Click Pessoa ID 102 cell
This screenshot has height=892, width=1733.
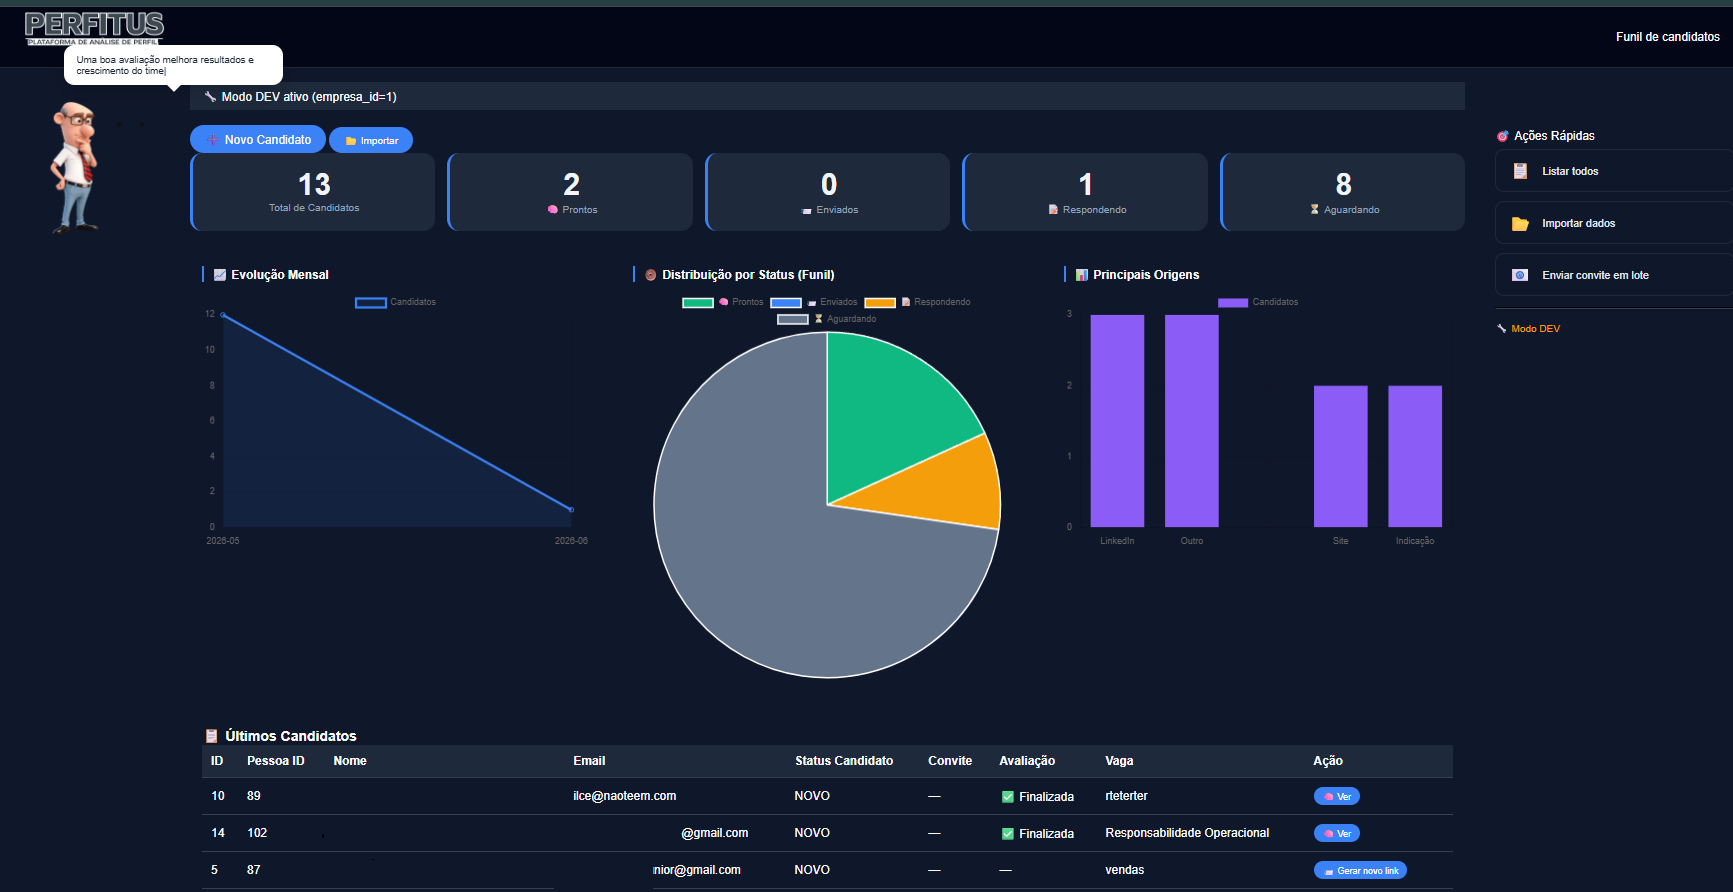coord(257,833)
